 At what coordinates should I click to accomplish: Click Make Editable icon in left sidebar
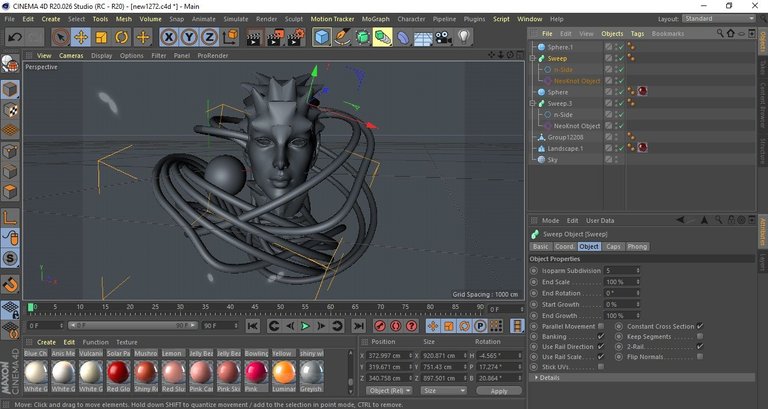click(x=10, y=63)
